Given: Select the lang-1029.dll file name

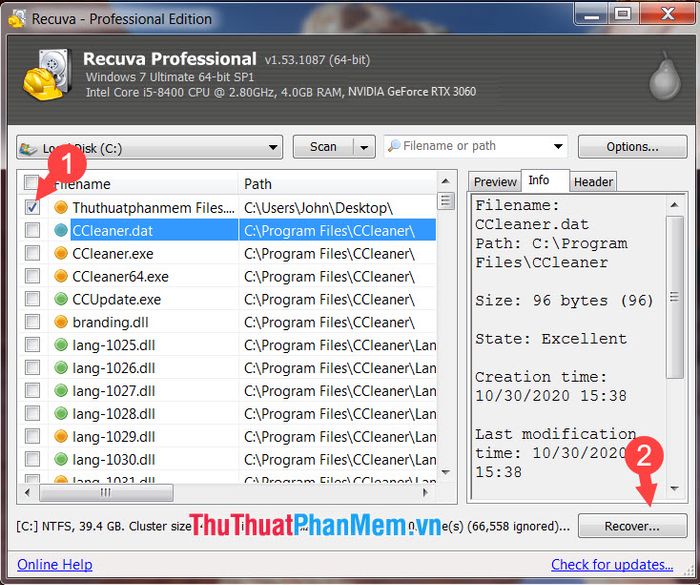Looking at the screenshot, I should (114, 436).
